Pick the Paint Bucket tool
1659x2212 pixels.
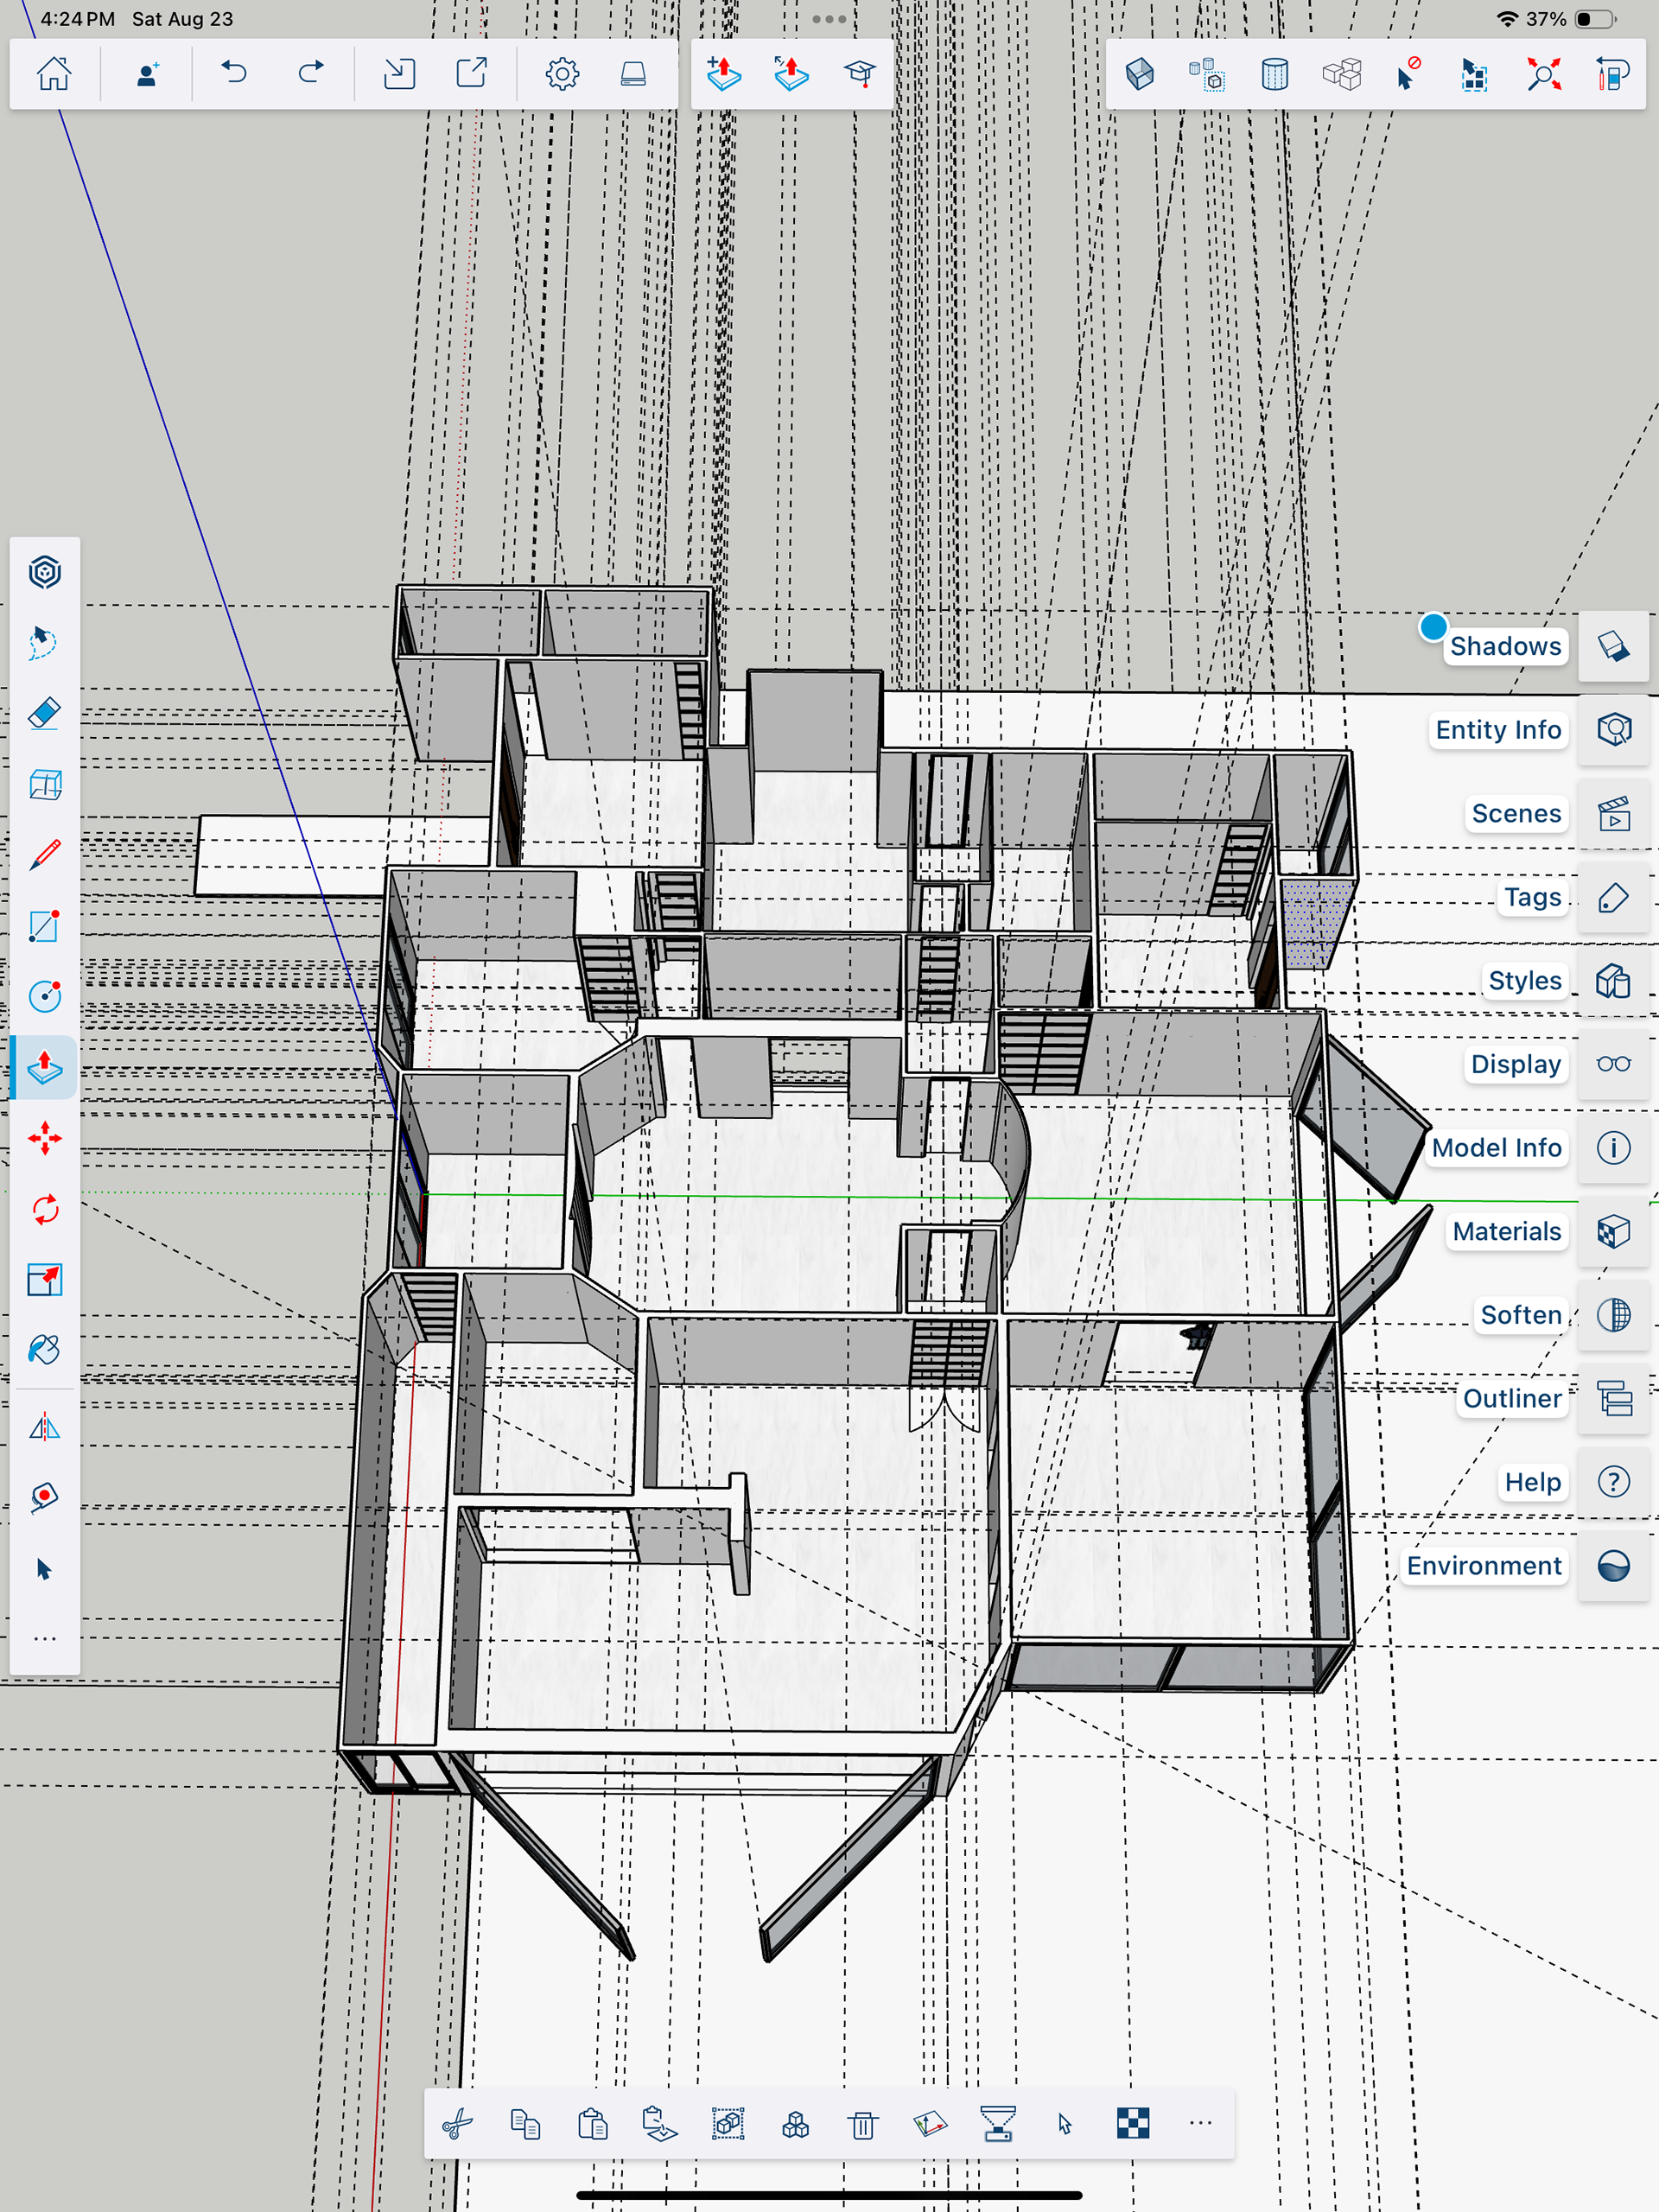tap(44, 1350)
